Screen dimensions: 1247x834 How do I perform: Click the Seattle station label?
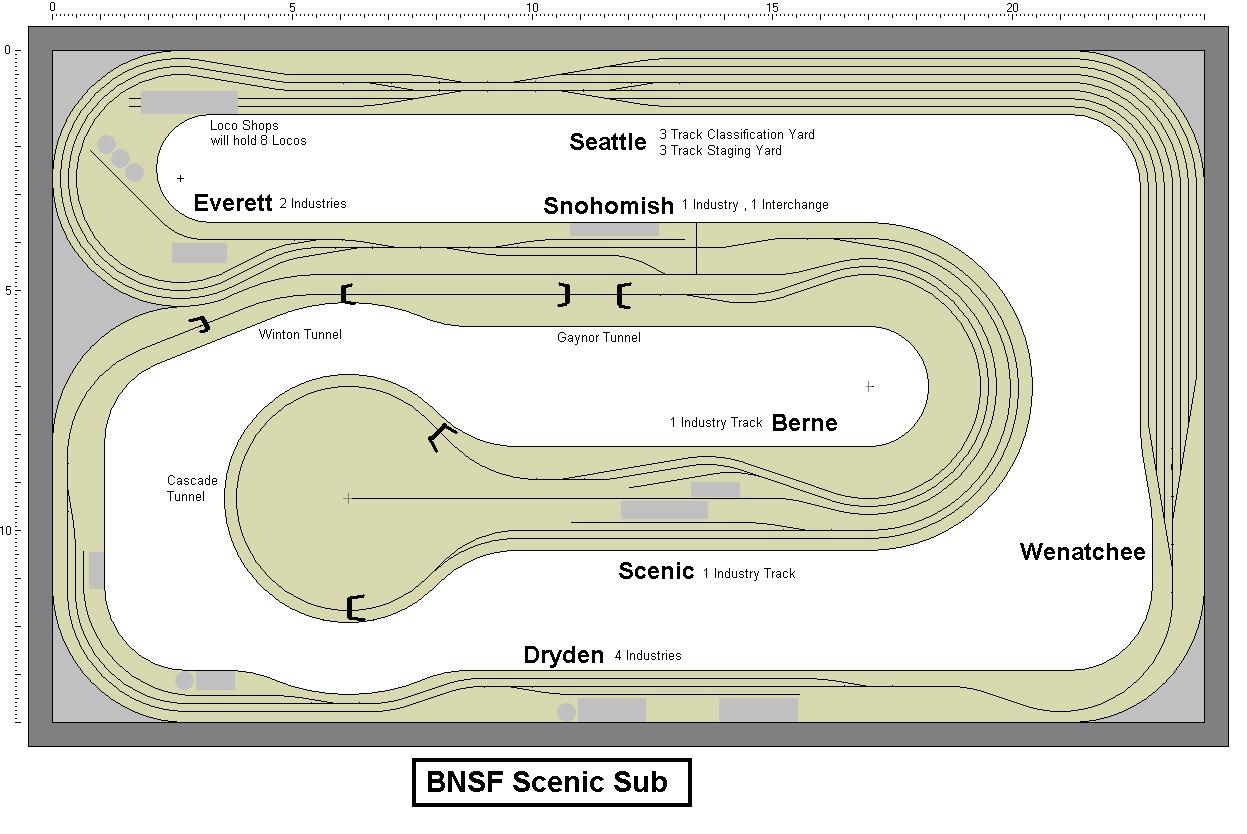click(608, 142)
